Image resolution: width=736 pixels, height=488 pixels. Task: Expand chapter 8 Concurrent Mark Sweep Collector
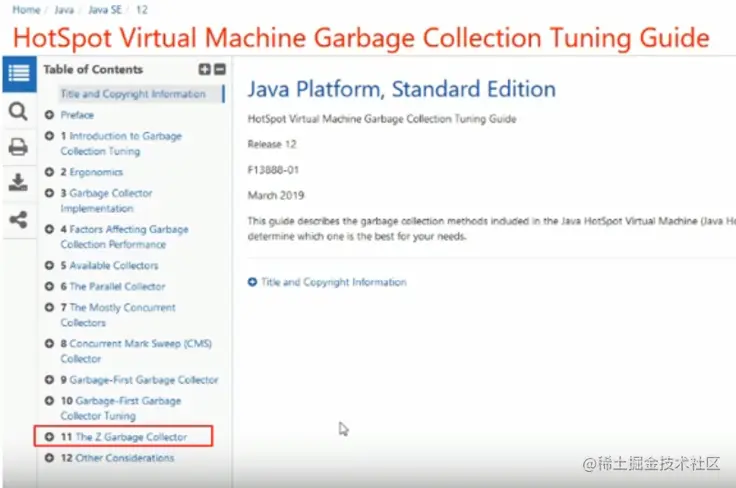(49, 343)
